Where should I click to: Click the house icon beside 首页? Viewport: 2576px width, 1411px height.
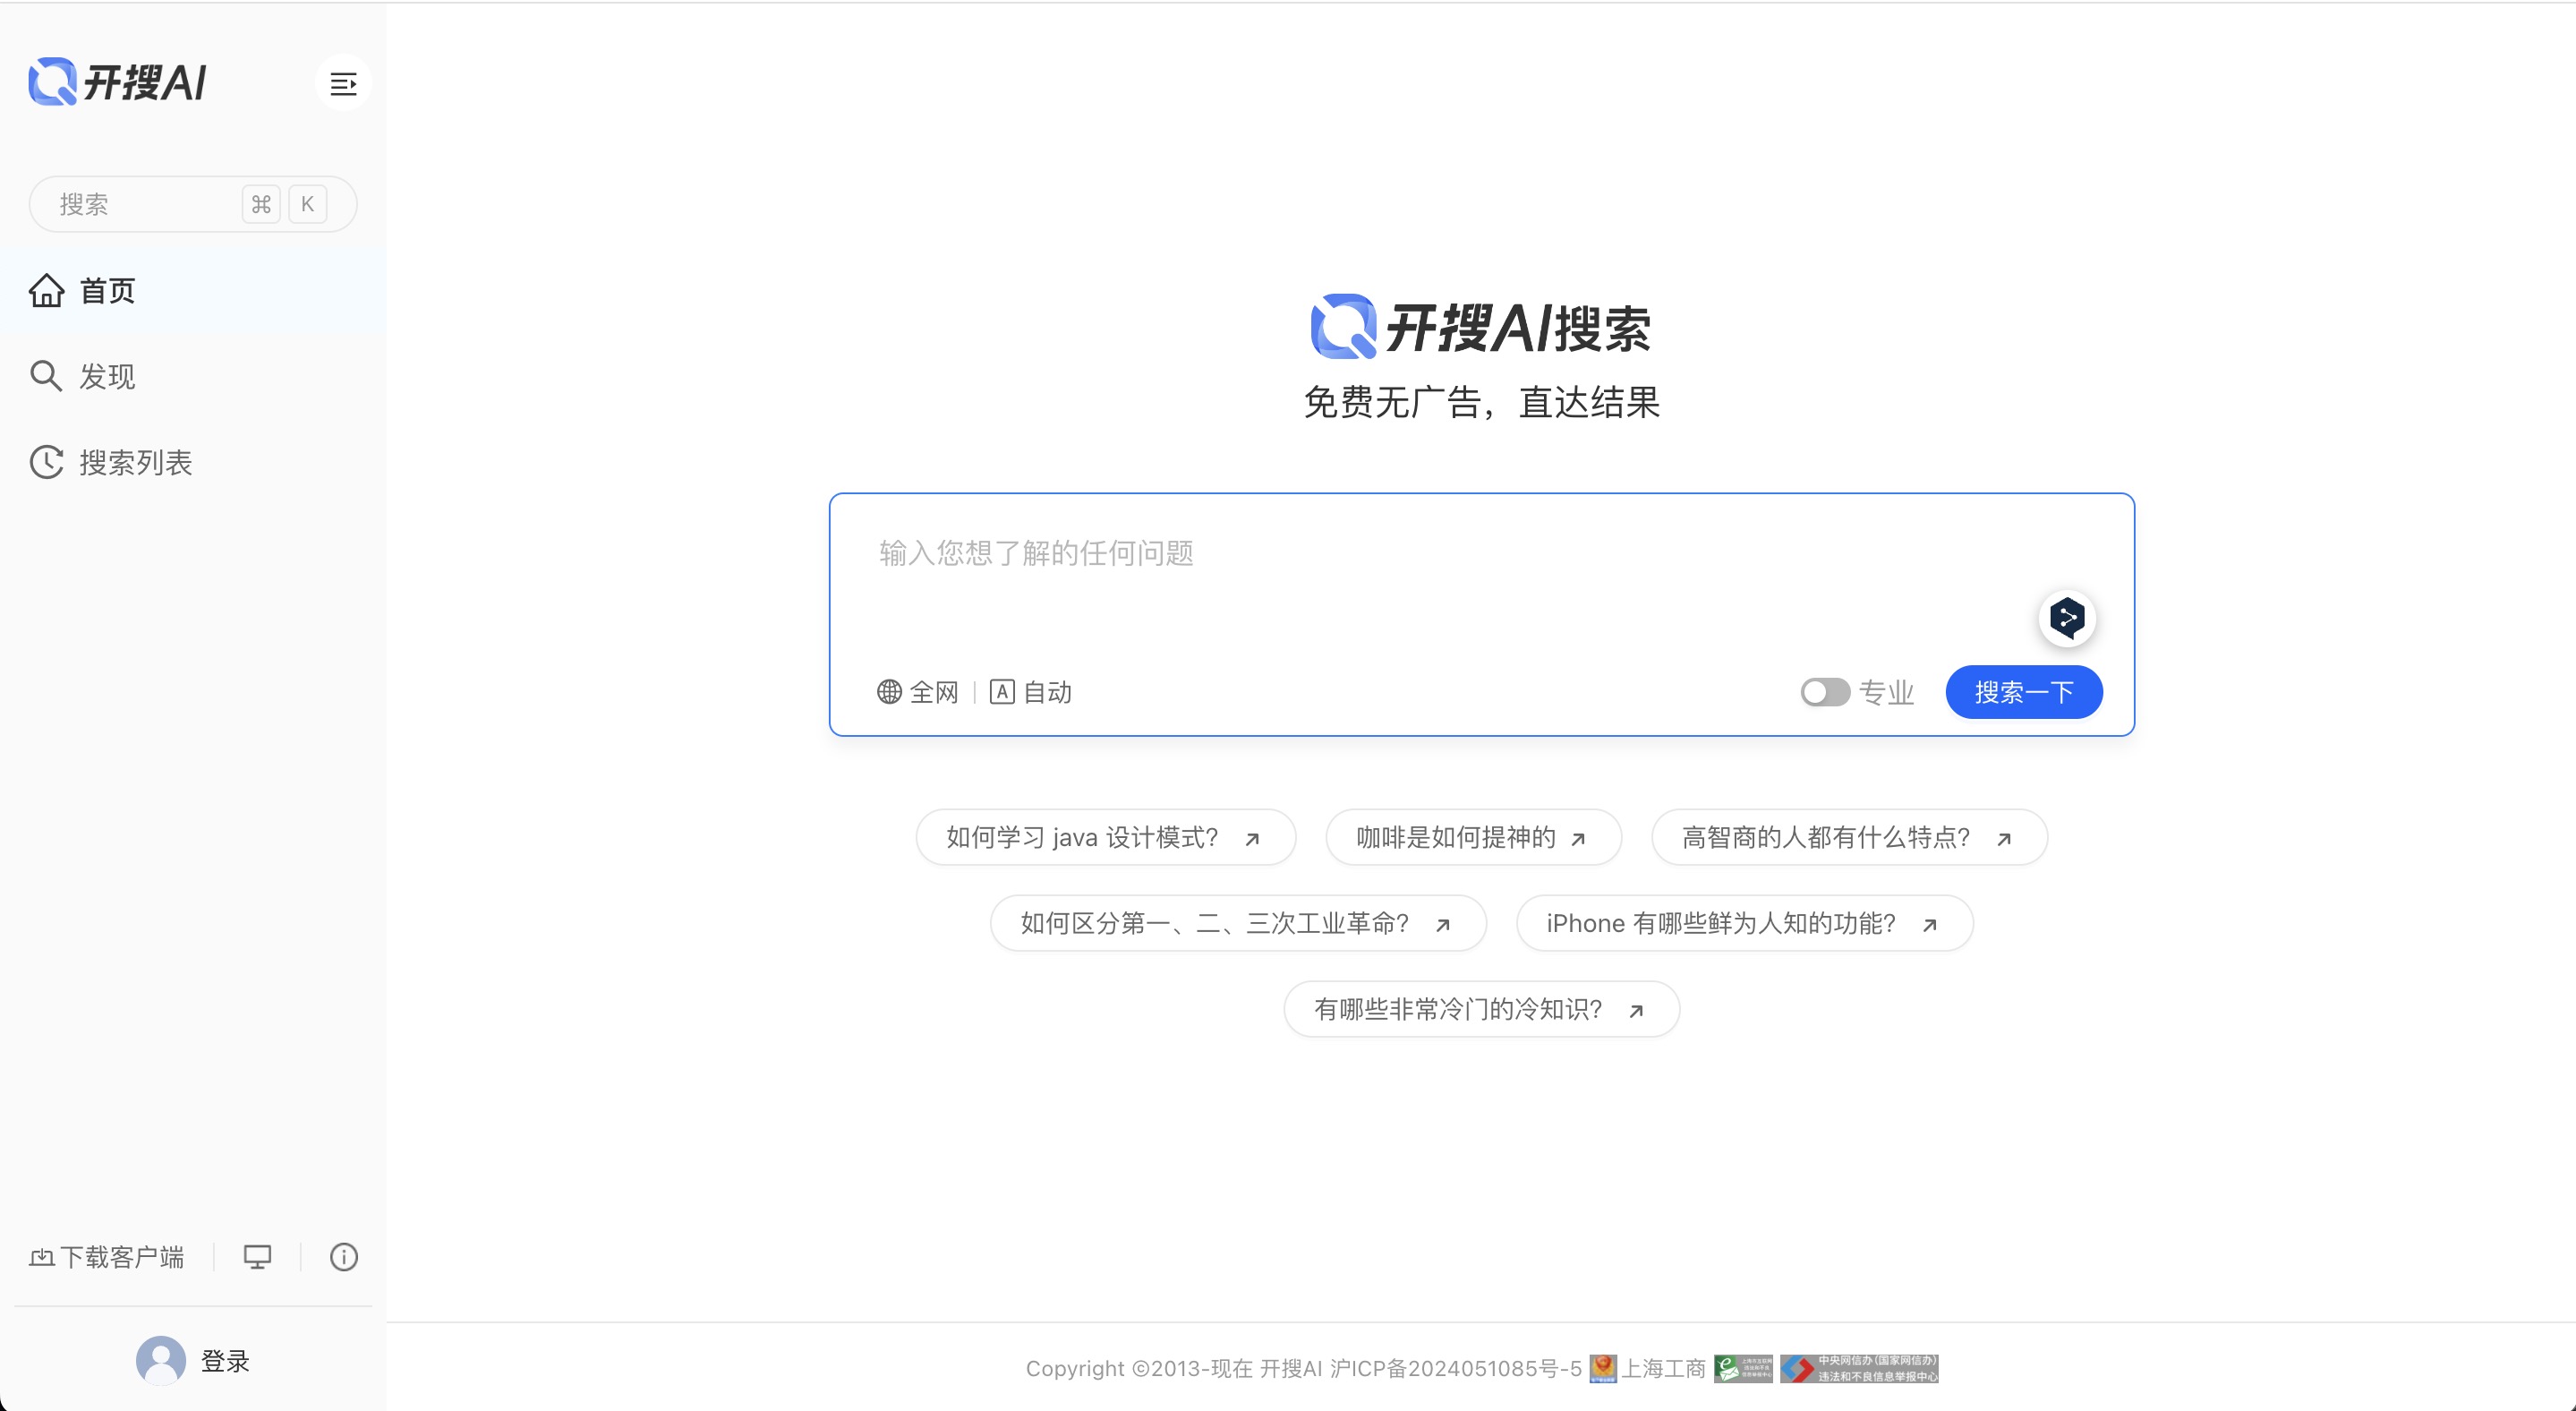pyautogui.click(x=46, y=291)
